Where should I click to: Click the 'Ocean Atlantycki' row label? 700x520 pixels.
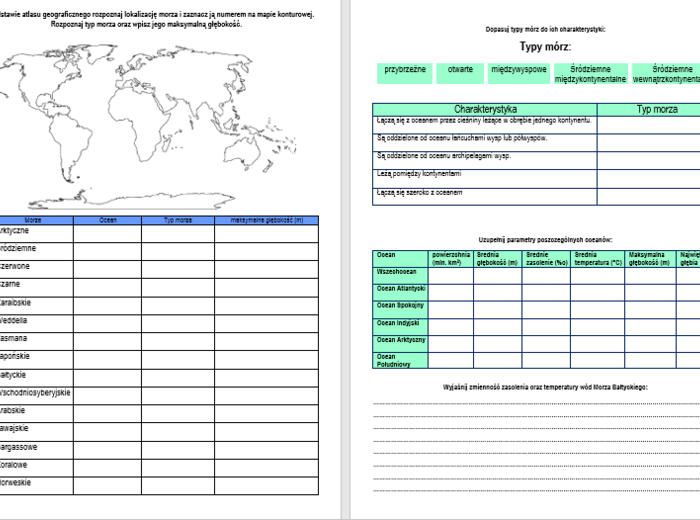[400, 288]
